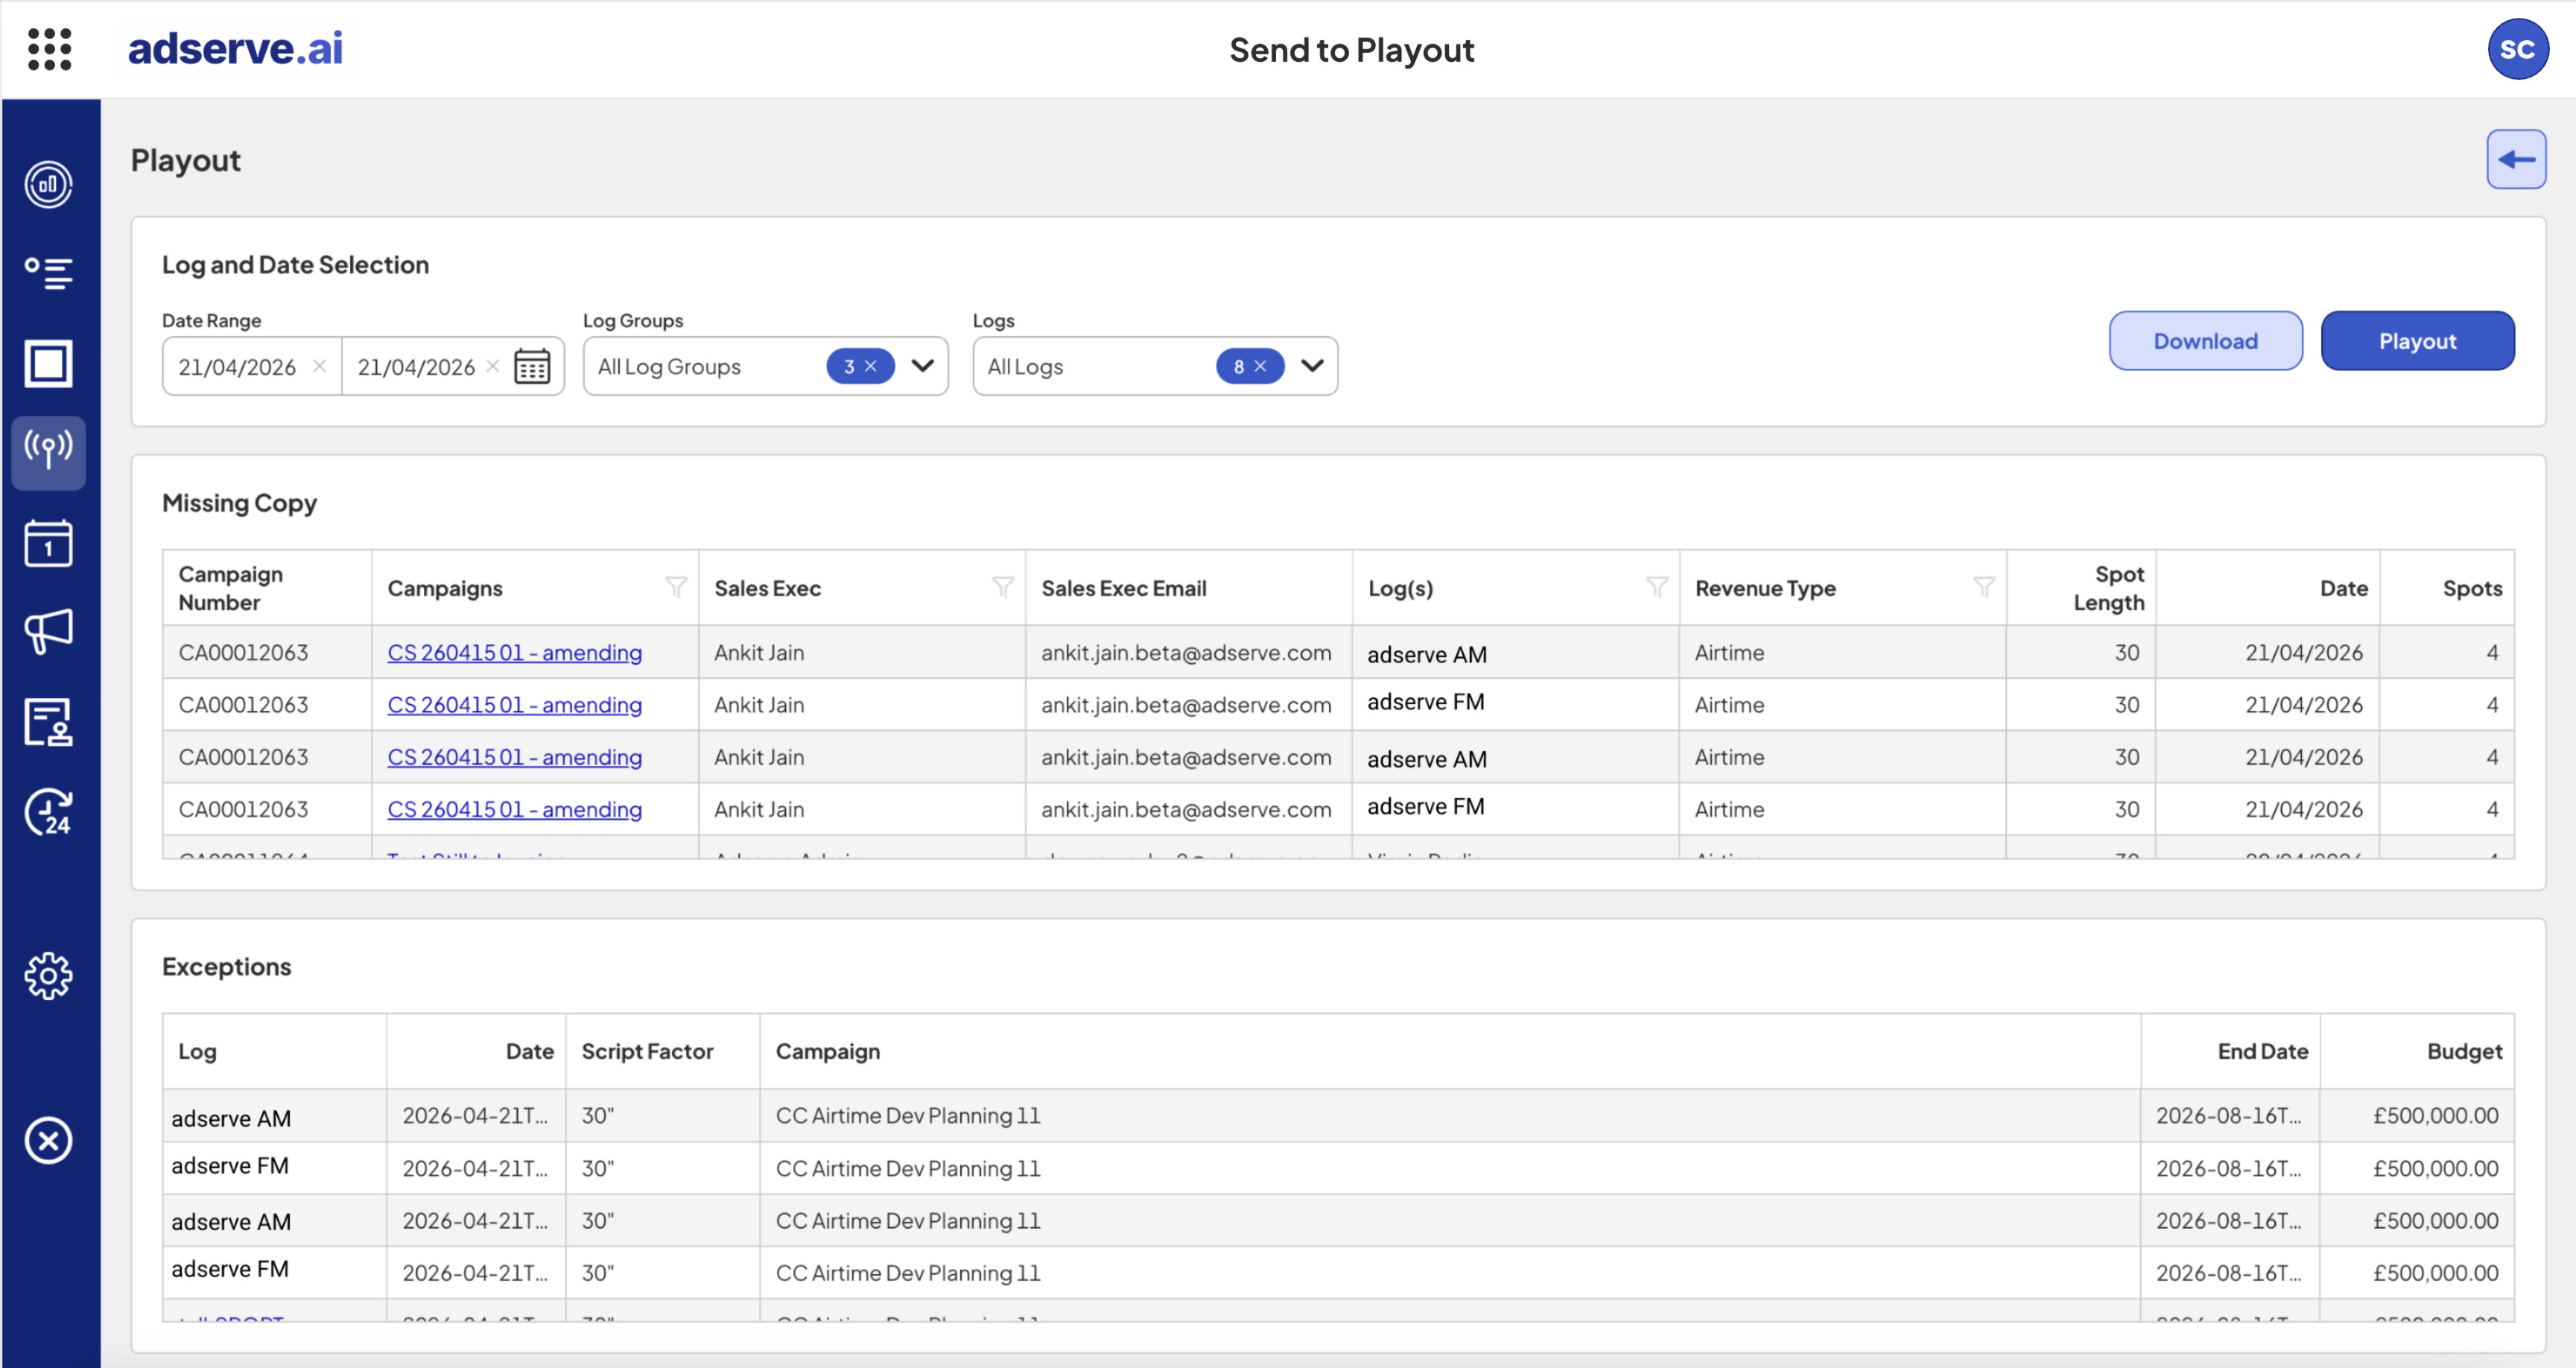This screenshot has width=2576, height=1368.
Task: Click the Spots column header
Action: pos(2446,588)
